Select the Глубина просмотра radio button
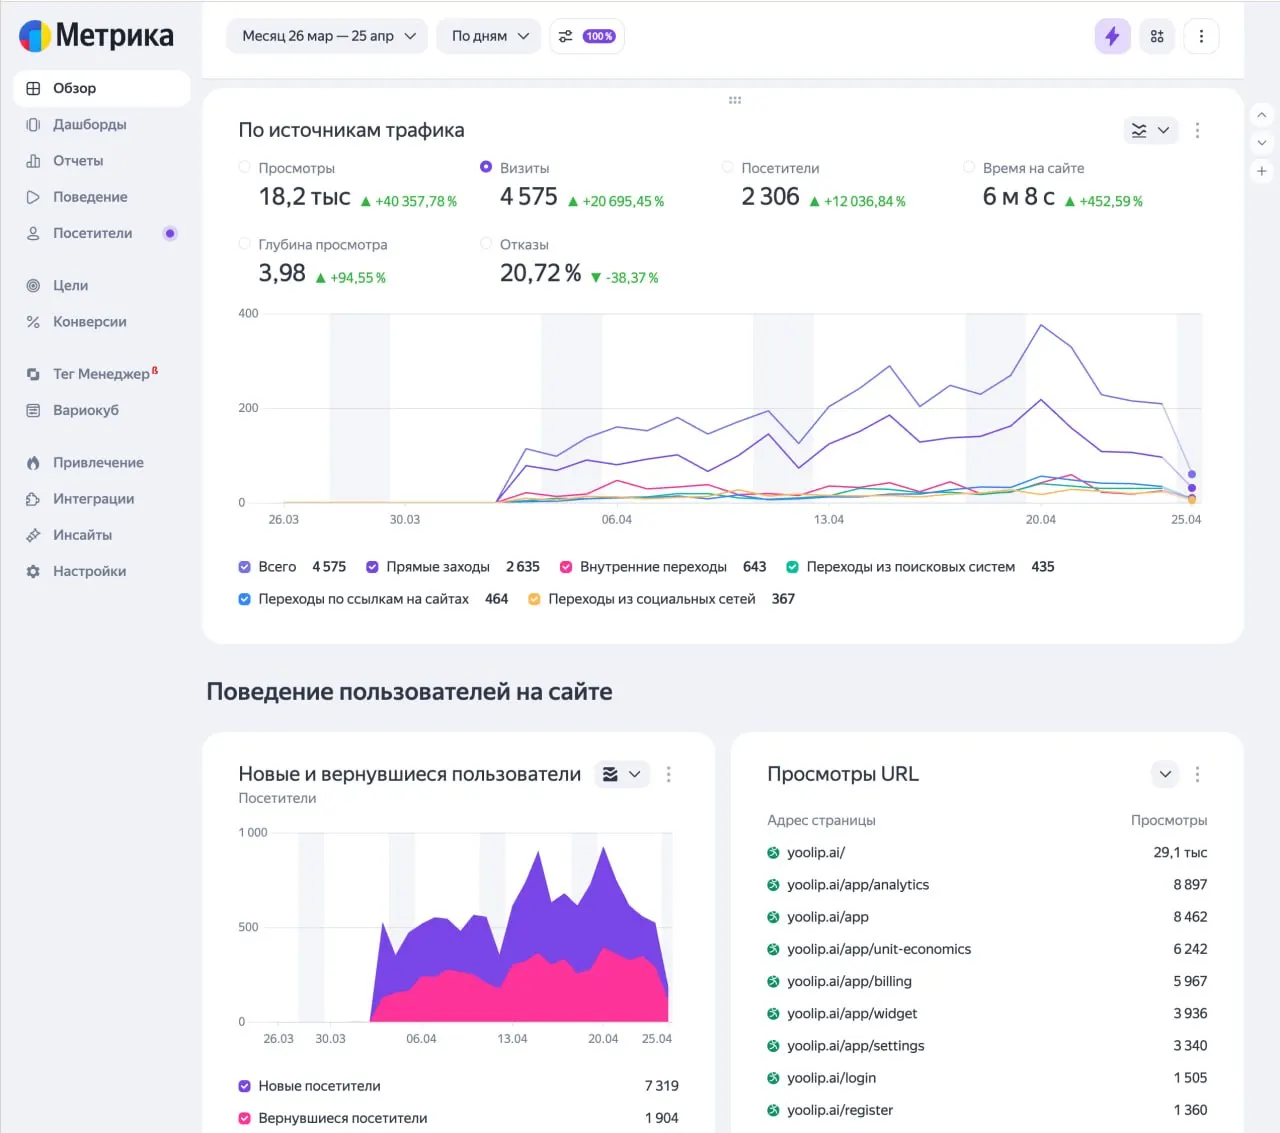The image size is (1280, 1133). click(x=245, y=243)
